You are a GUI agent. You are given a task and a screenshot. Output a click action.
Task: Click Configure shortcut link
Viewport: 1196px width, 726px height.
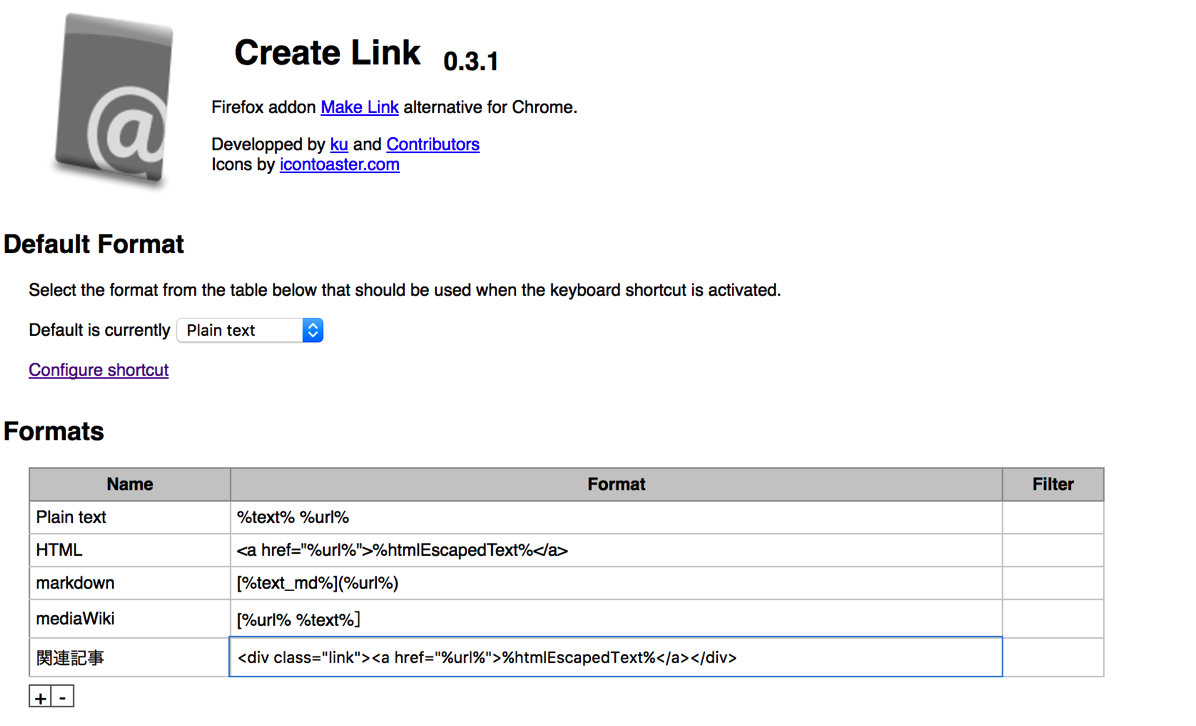(x=98, y=370)
